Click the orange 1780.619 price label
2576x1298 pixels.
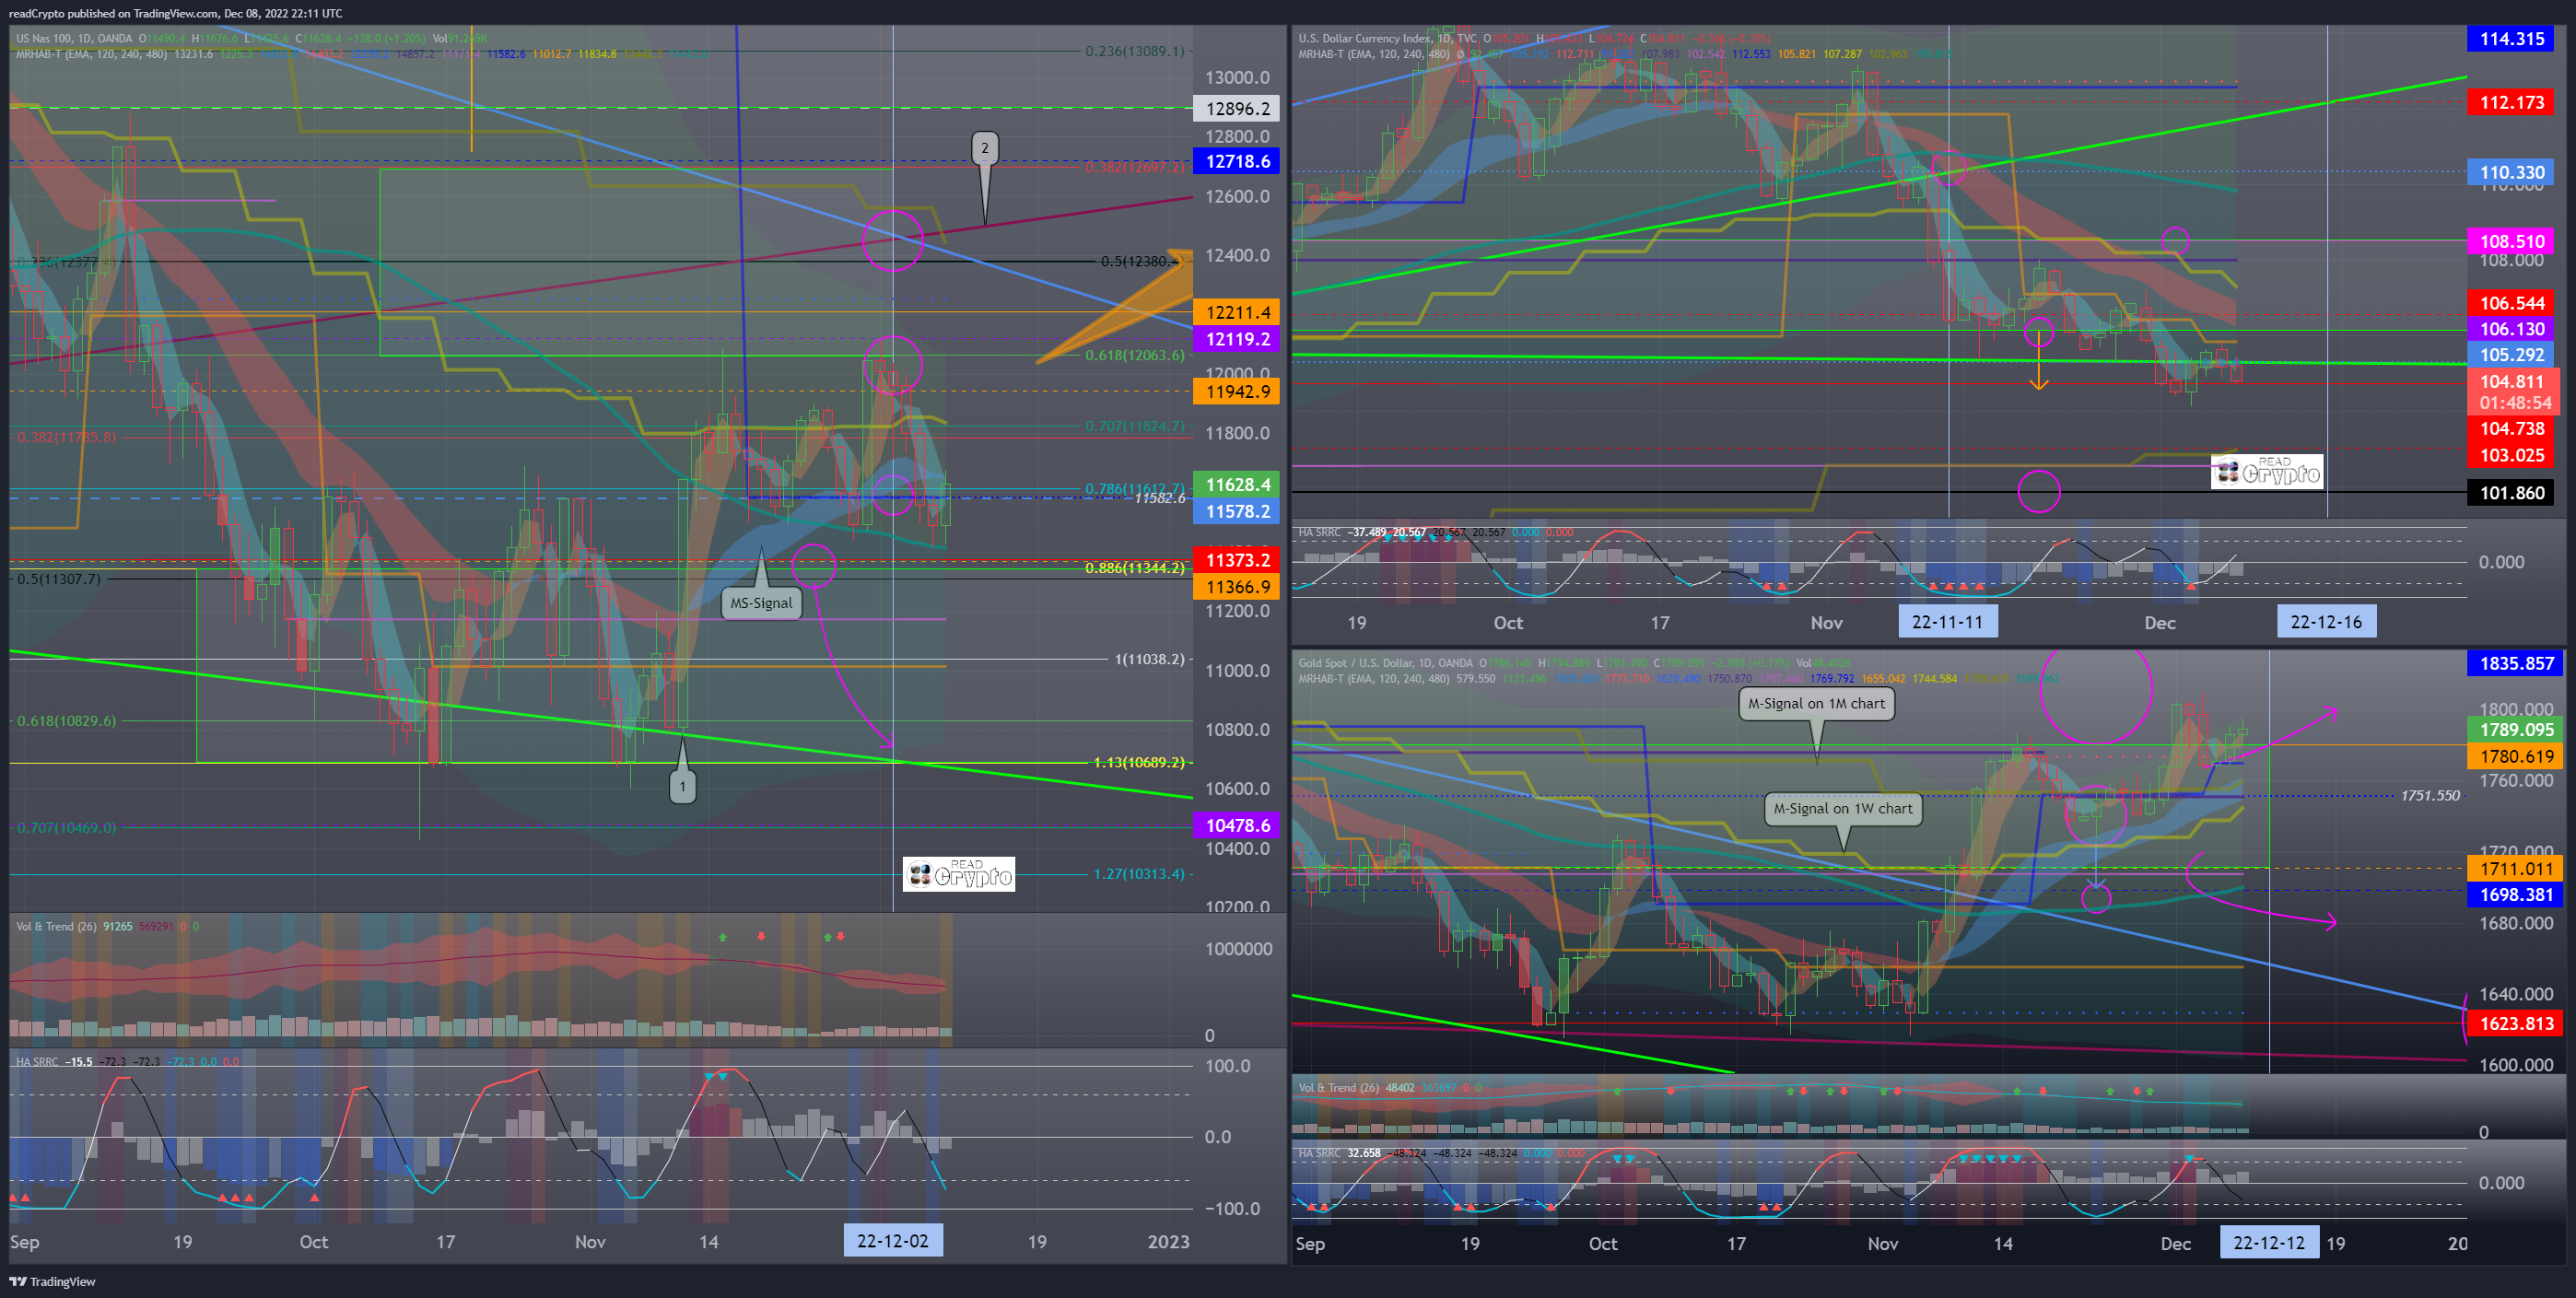coord(2515,756)
